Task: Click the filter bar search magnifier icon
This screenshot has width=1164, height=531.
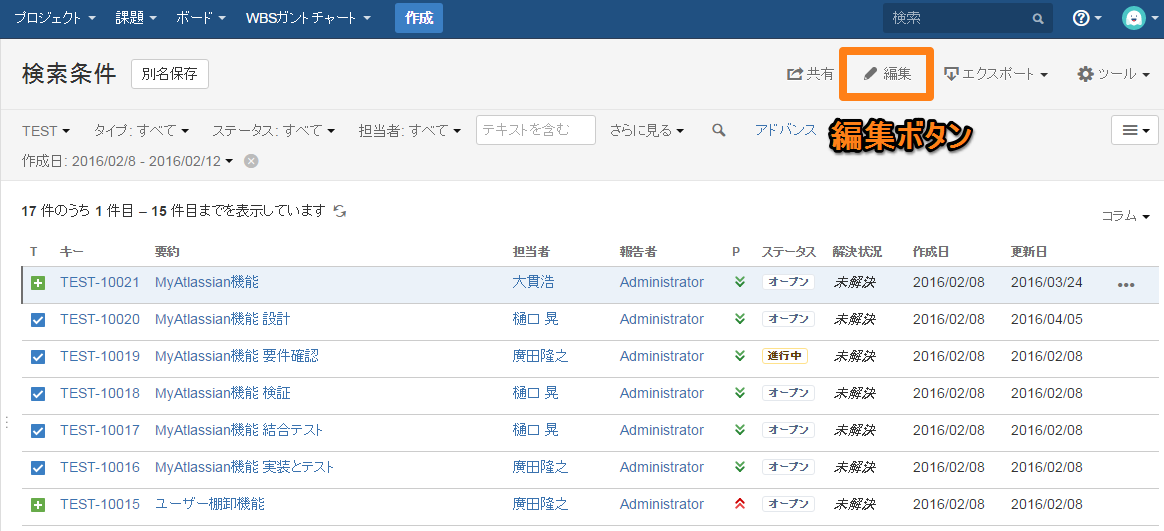Action: [719, 130]
